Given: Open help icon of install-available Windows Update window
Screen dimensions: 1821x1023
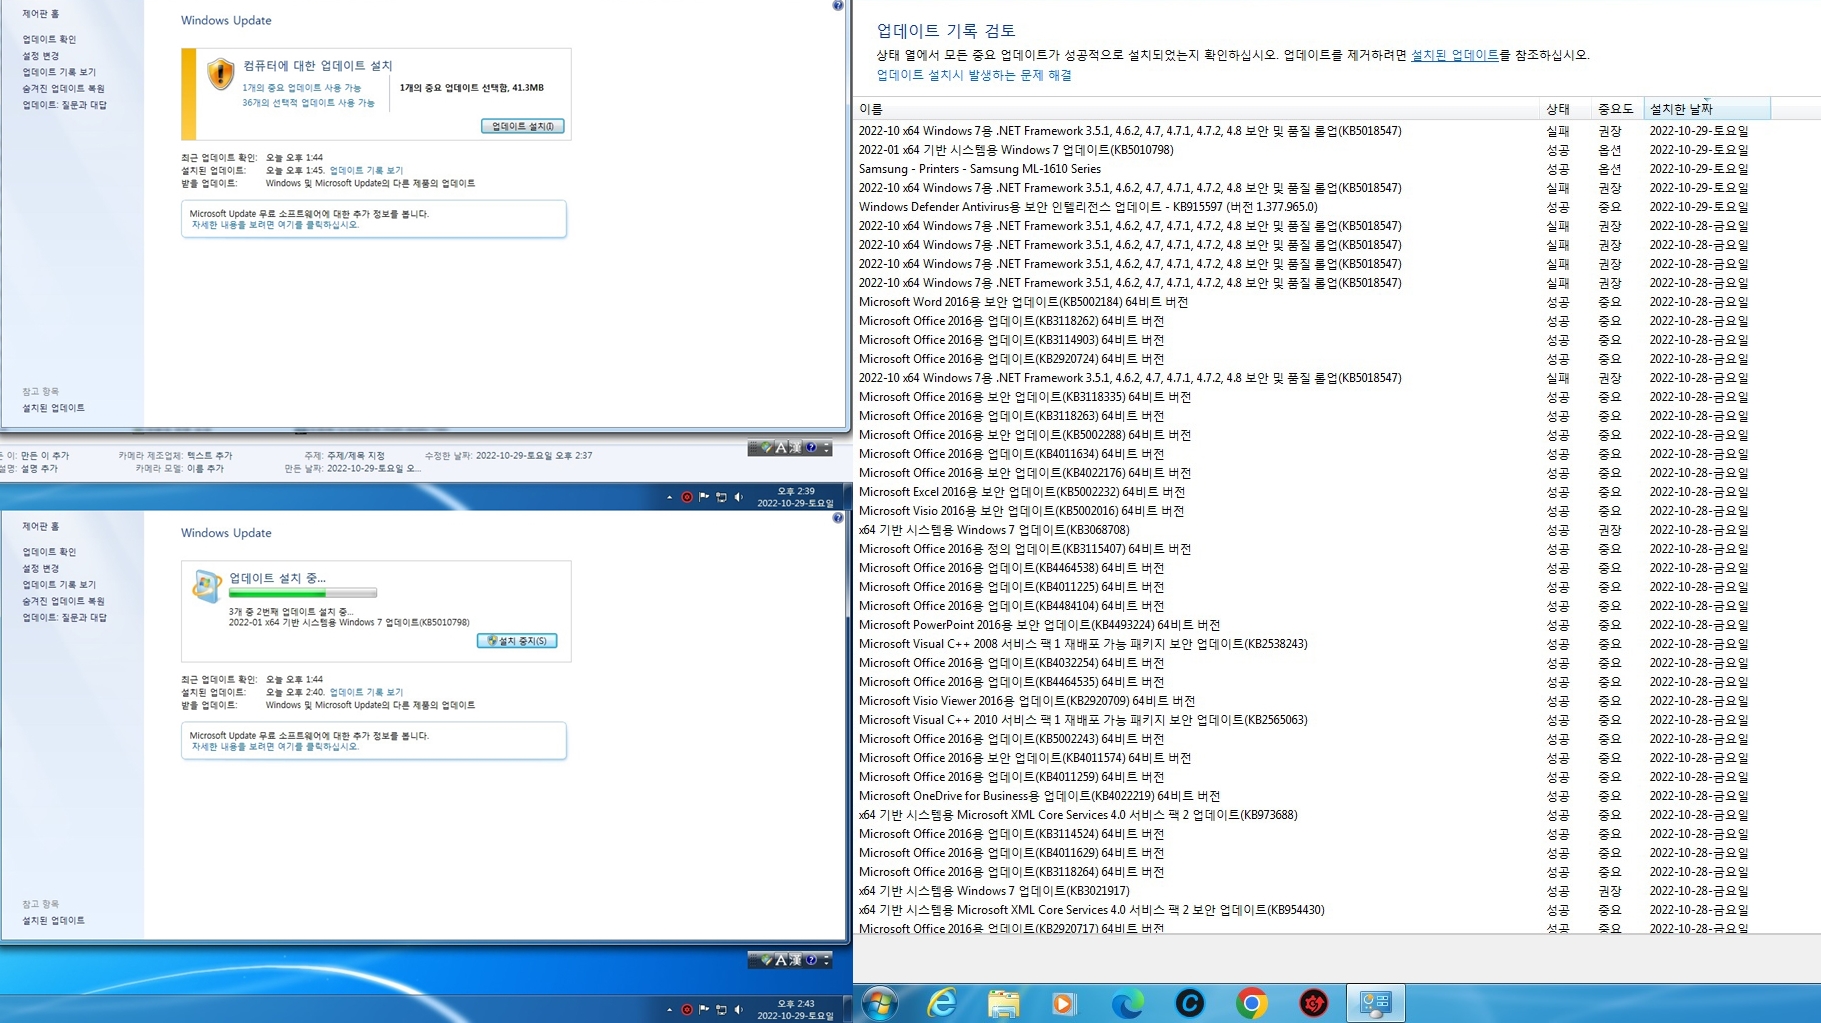Looking at the screenshot, I should (x=838, y=6).
